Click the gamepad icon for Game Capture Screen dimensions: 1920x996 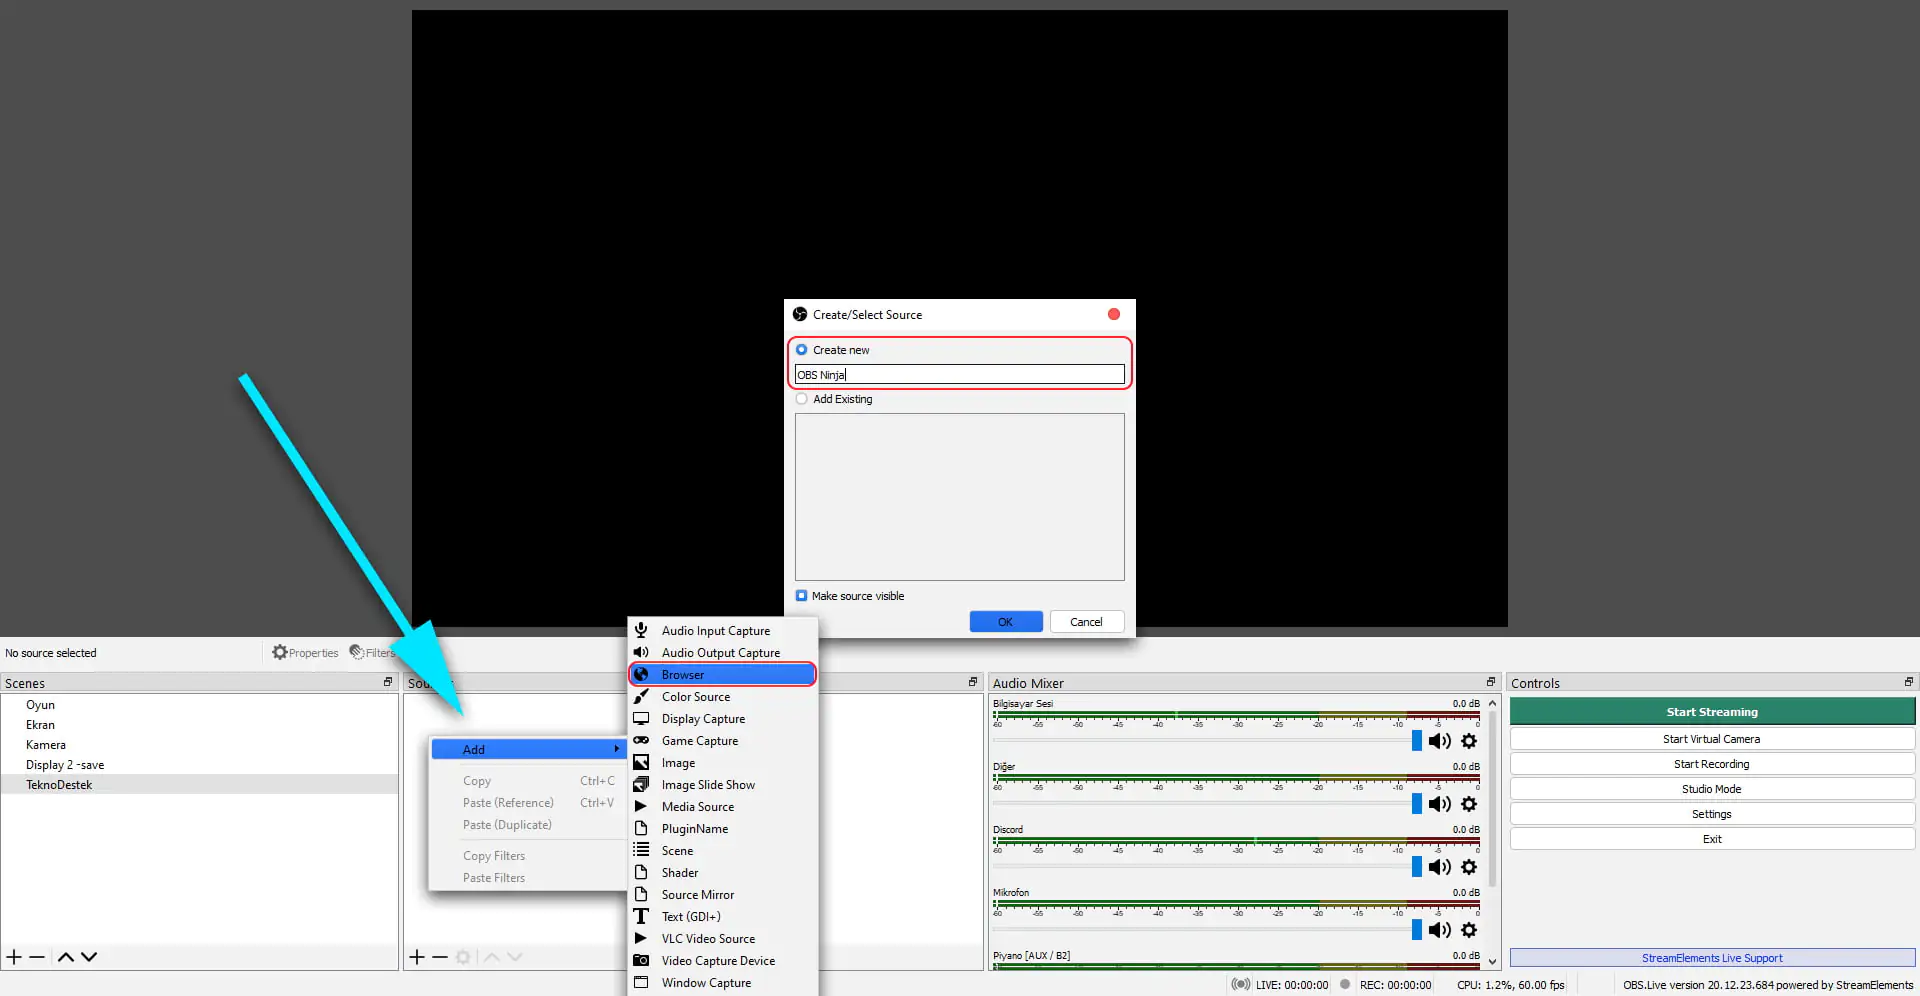[x=641, y=740]
